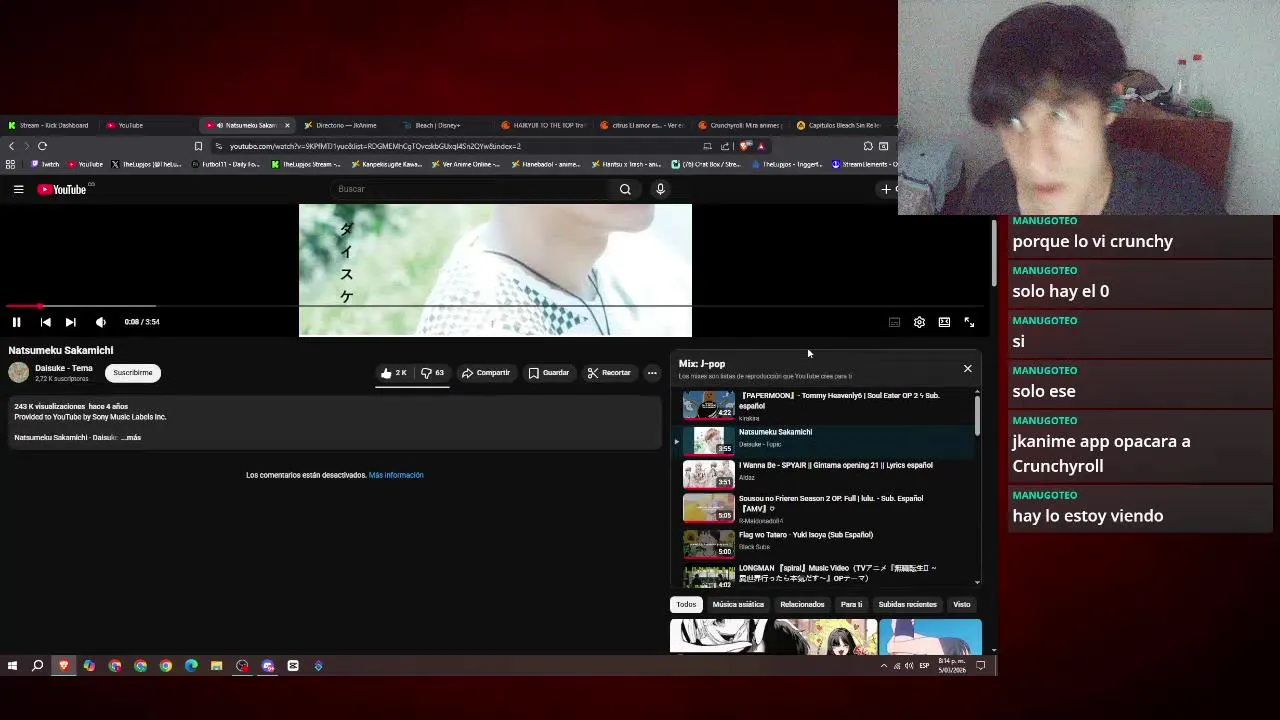Open the Futbol11 bookmark

[225, 164]
